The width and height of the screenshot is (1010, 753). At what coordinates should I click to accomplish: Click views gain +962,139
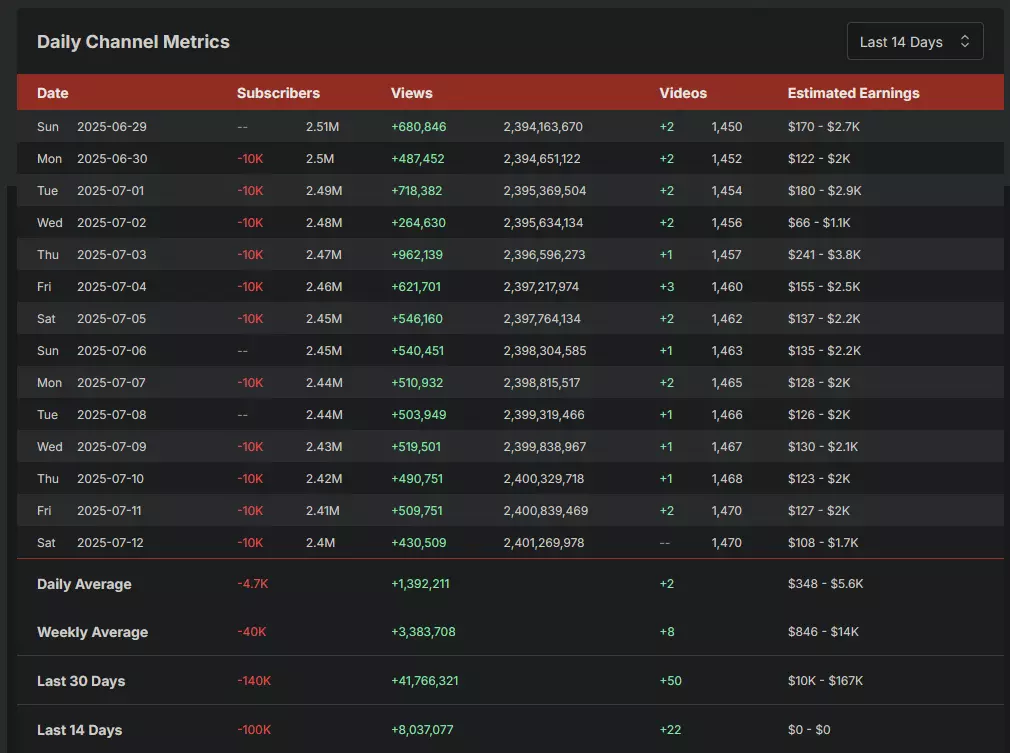pos(417,254)
